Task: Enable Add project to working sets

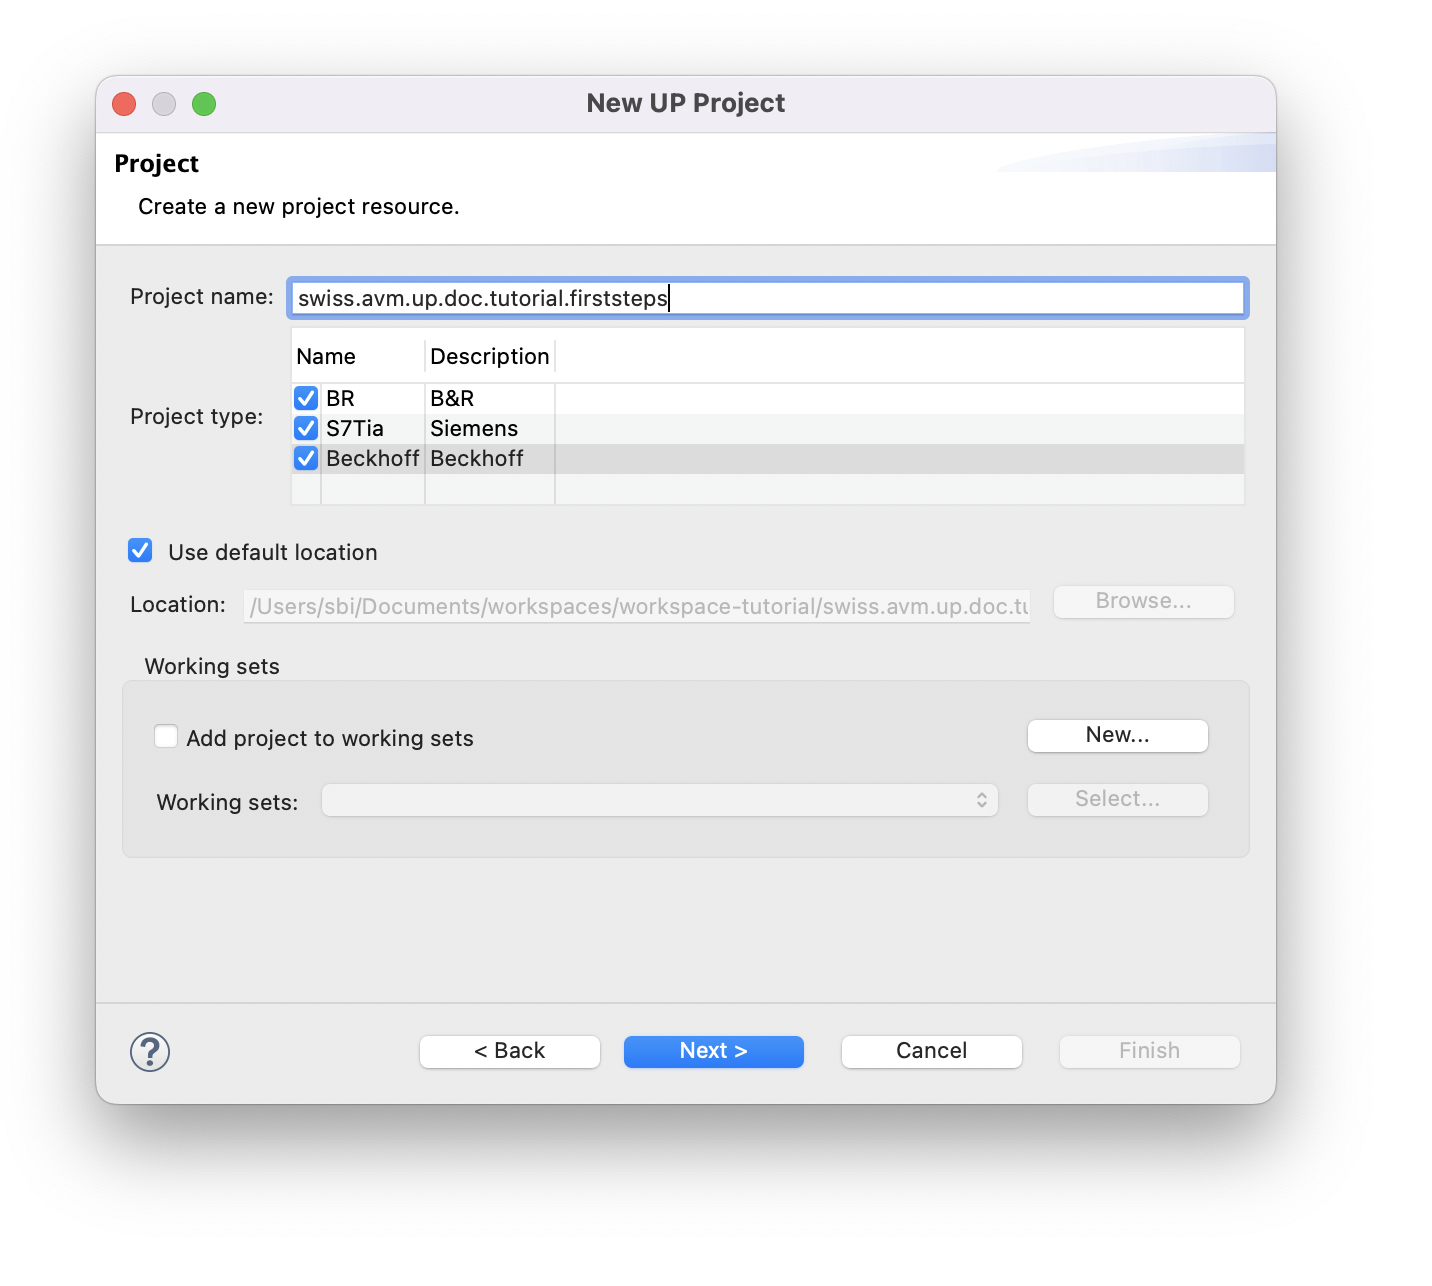Action: click(x=166, y=737)
